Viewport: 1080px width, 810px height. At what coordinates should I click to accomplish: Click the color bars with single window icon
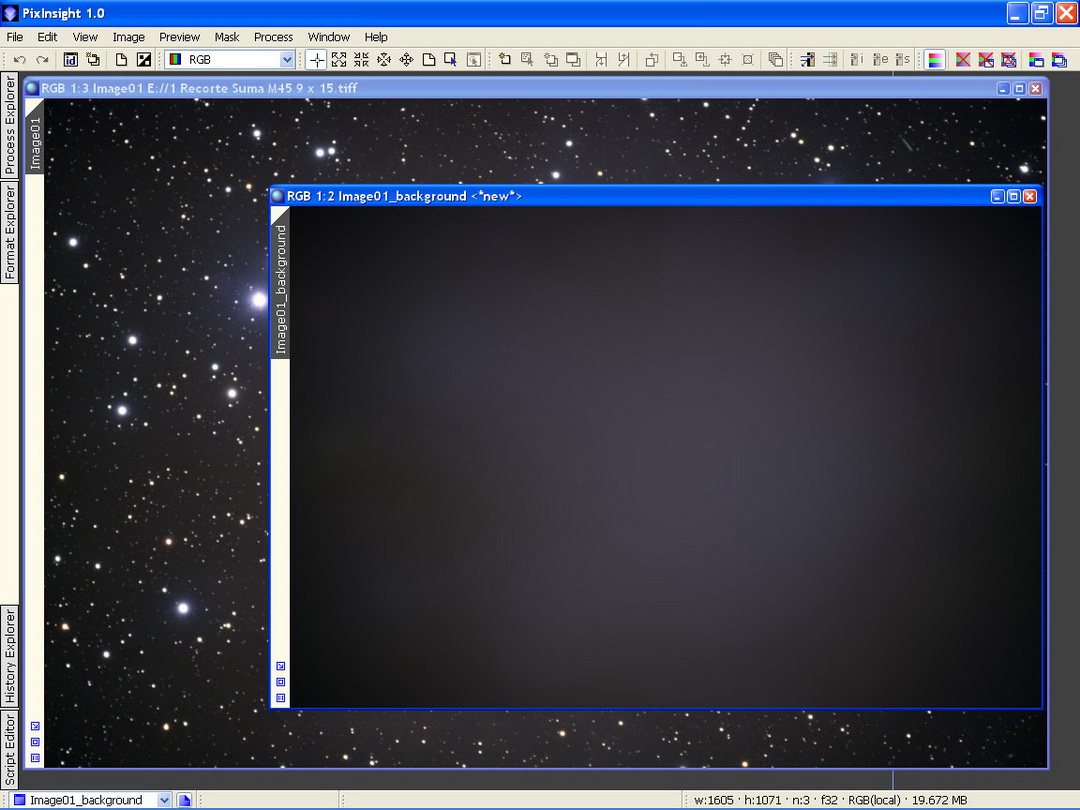click(x=1036, y=60)
